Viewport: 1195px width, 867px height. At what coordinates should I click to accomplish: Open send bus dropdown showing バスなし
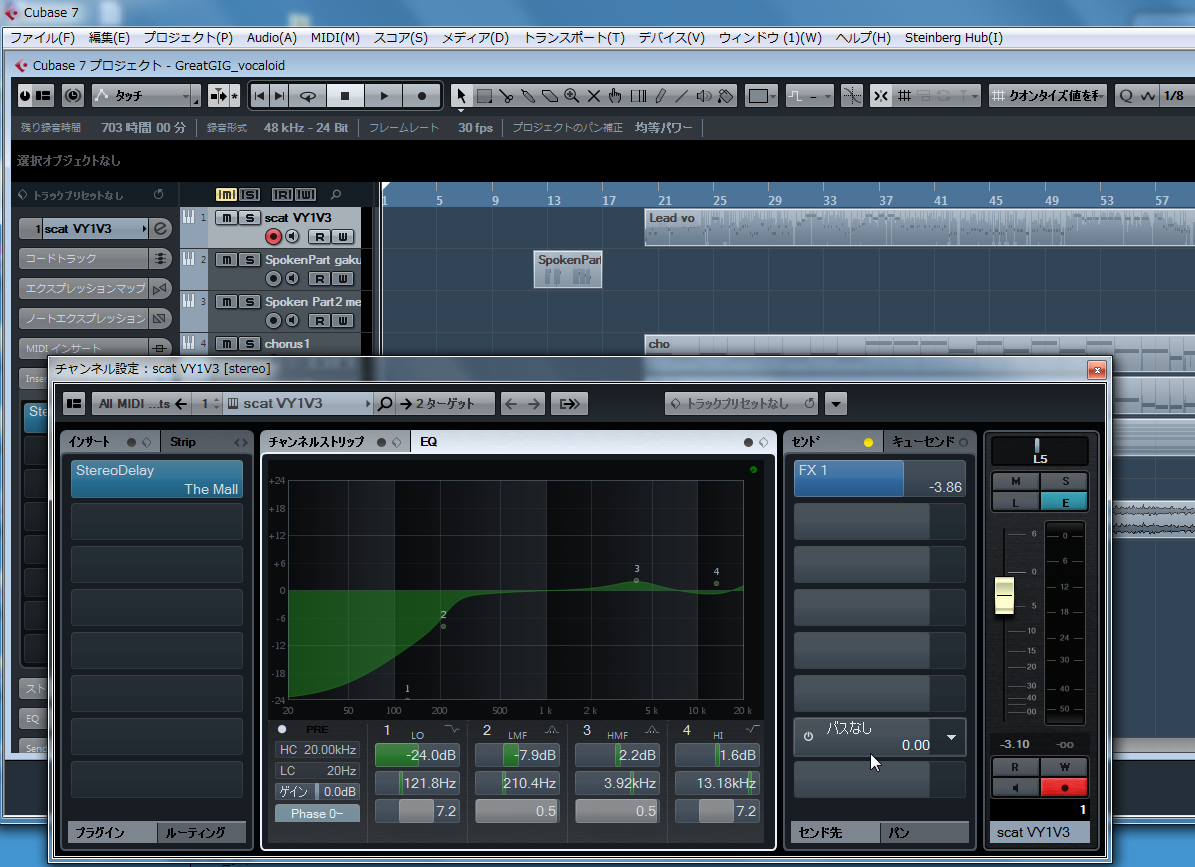pos(951,737)
